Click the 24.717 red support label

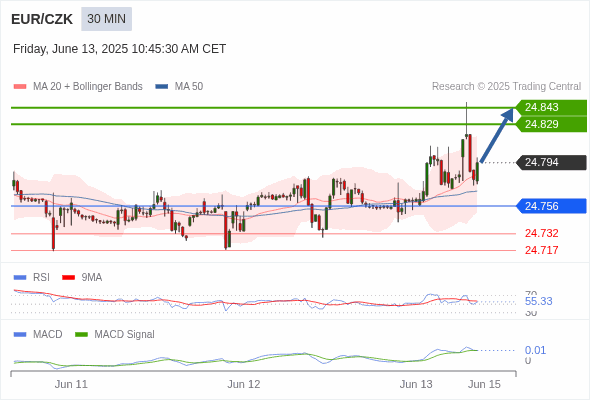pos(541,250)
